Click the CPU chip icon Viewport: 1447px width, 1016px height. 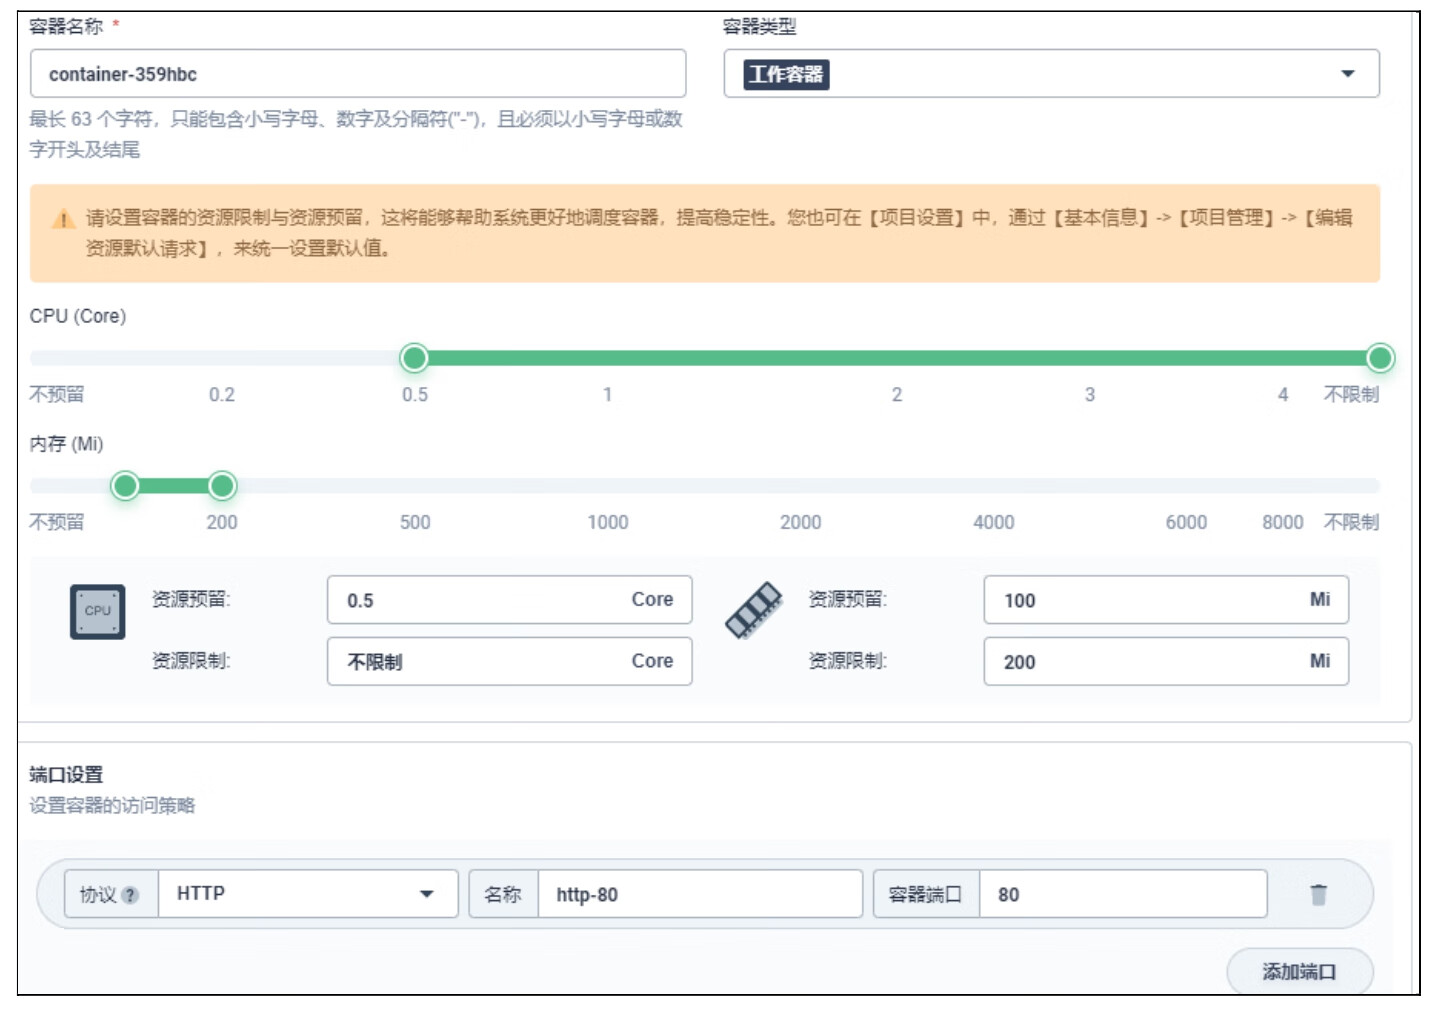(x=97, y=611)
